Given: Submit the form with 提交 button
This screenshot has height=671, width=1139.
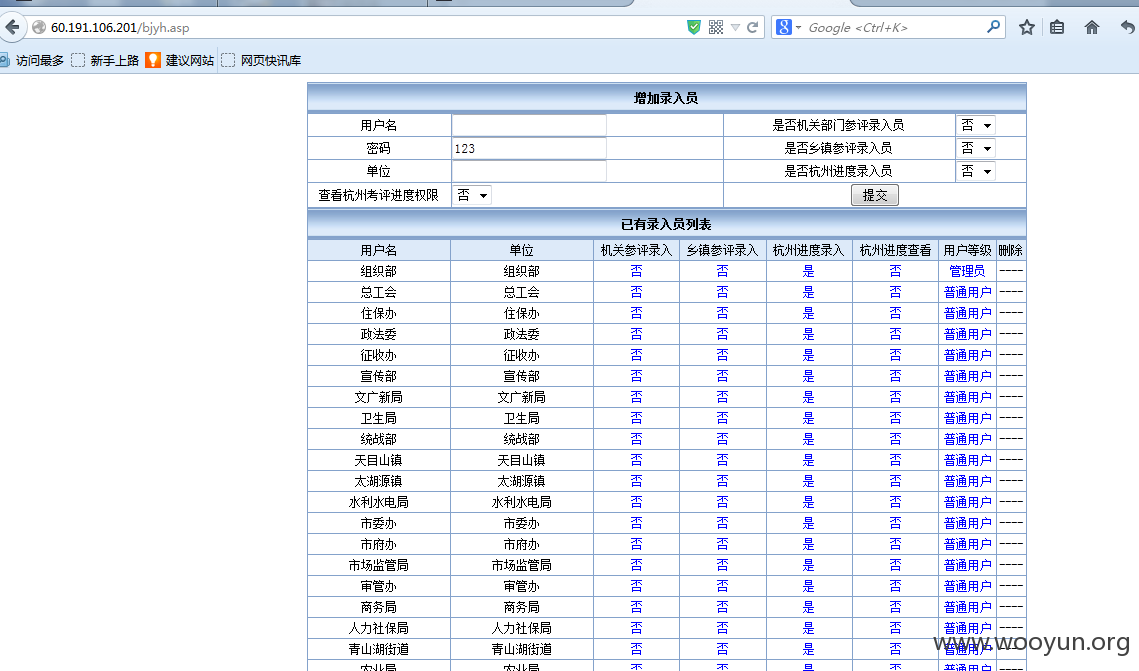Looking at the screenshot, I should tap(875, 195).
